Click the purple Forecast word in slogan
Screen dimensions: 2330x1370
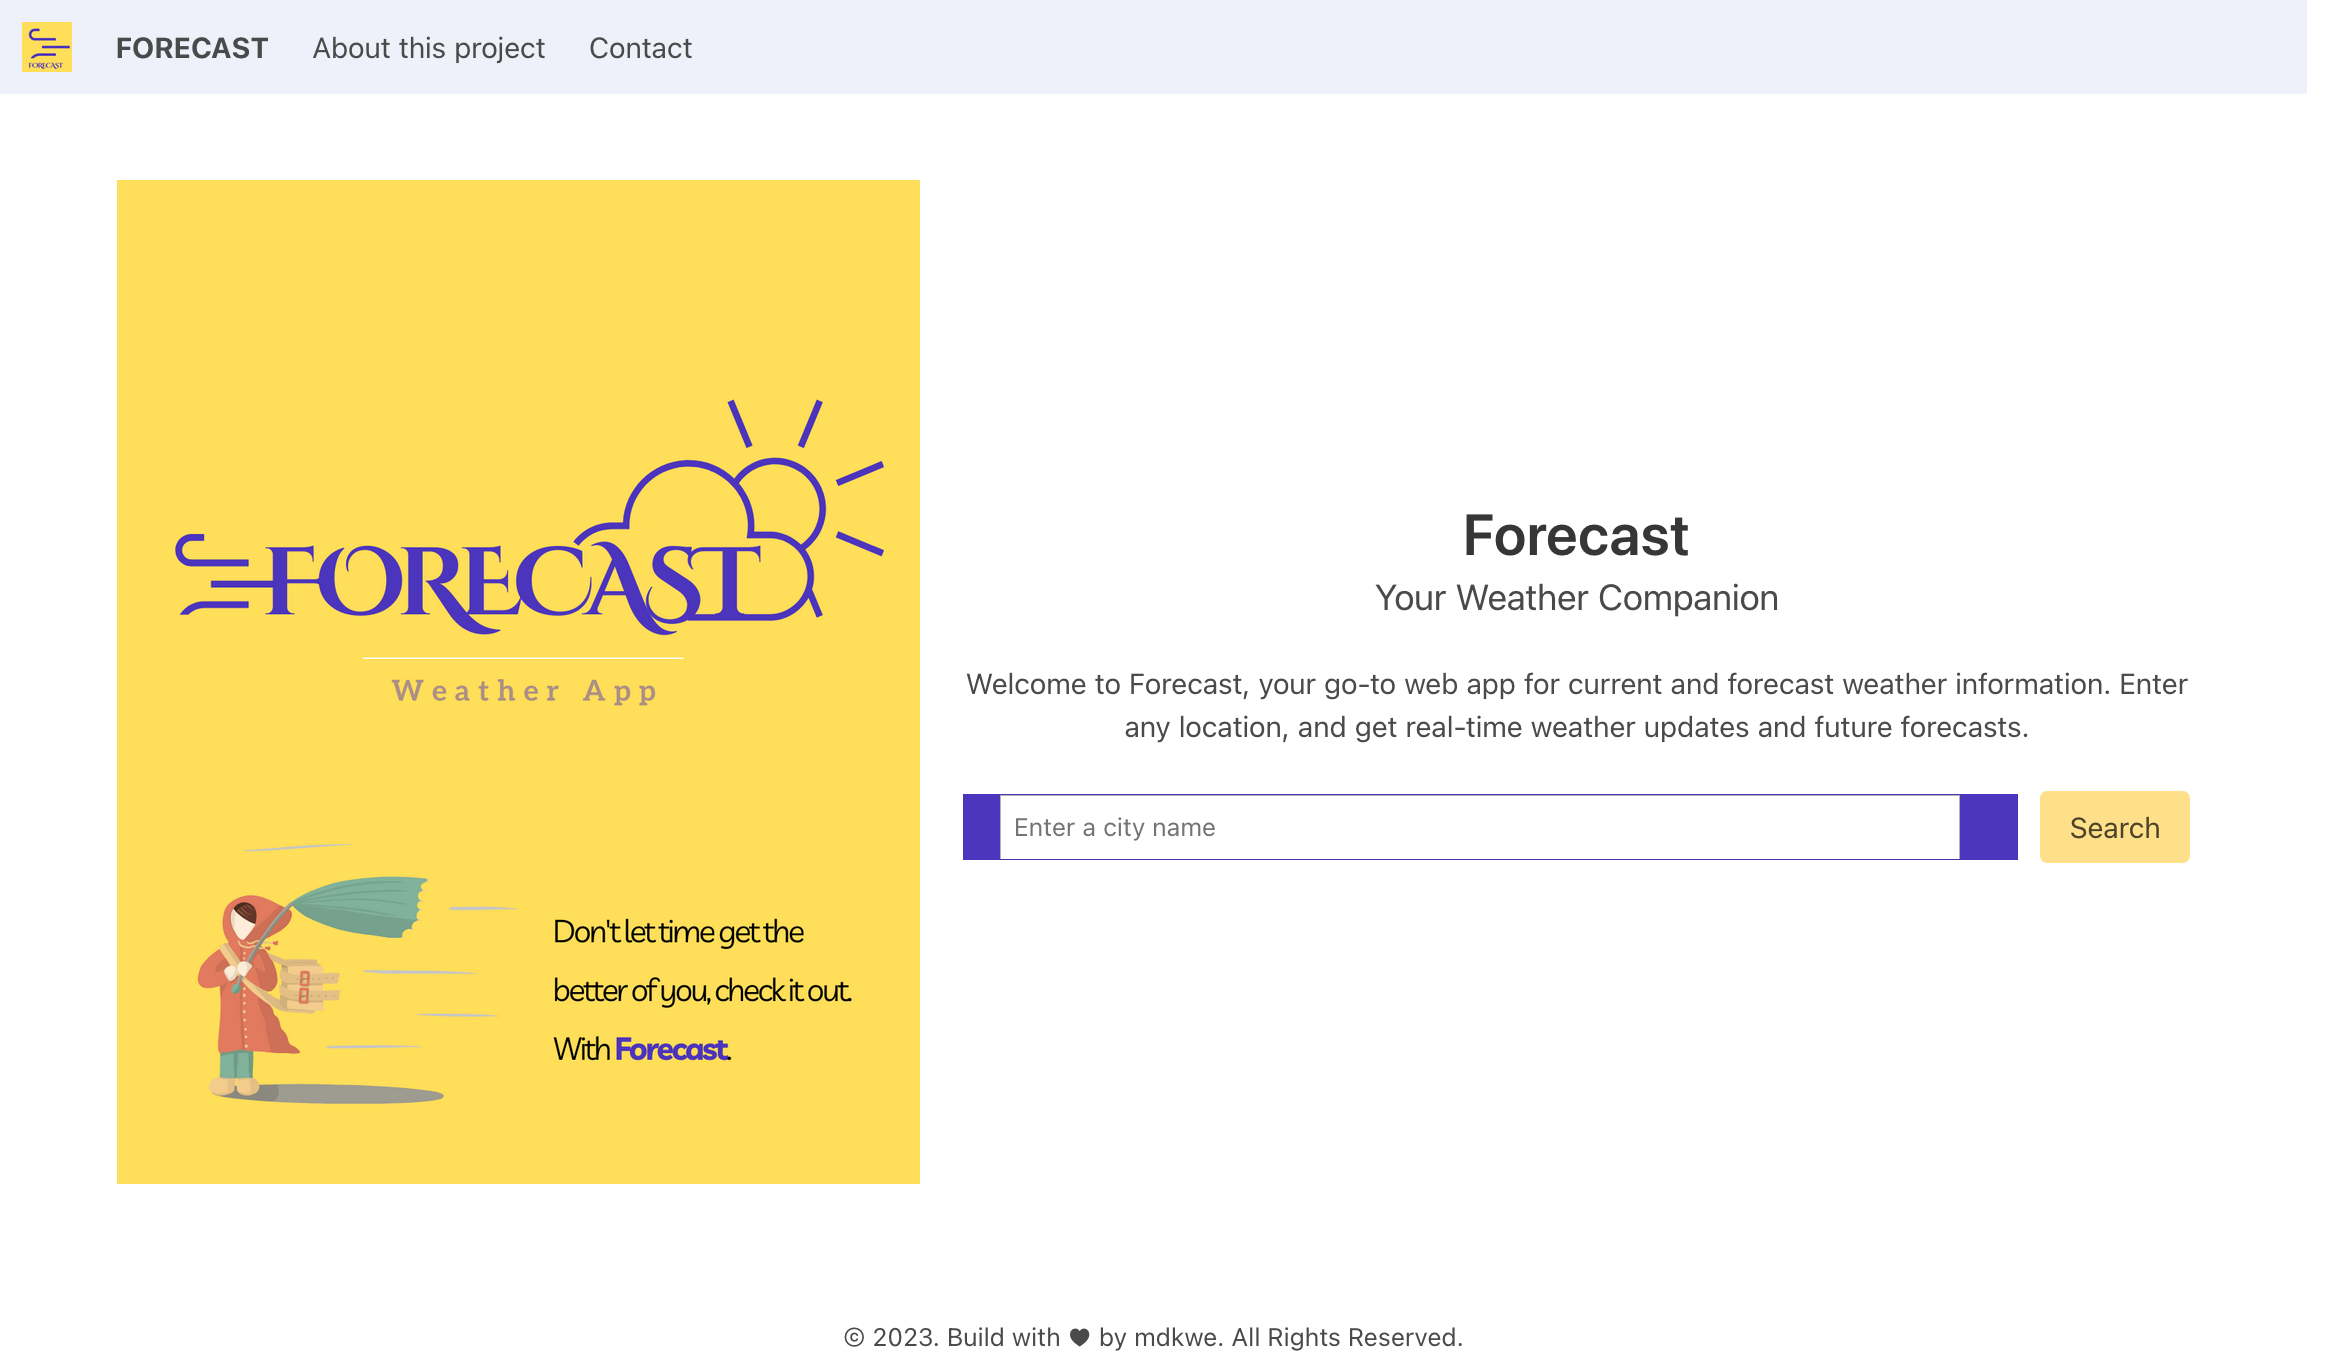click(x=672, y=1049)
